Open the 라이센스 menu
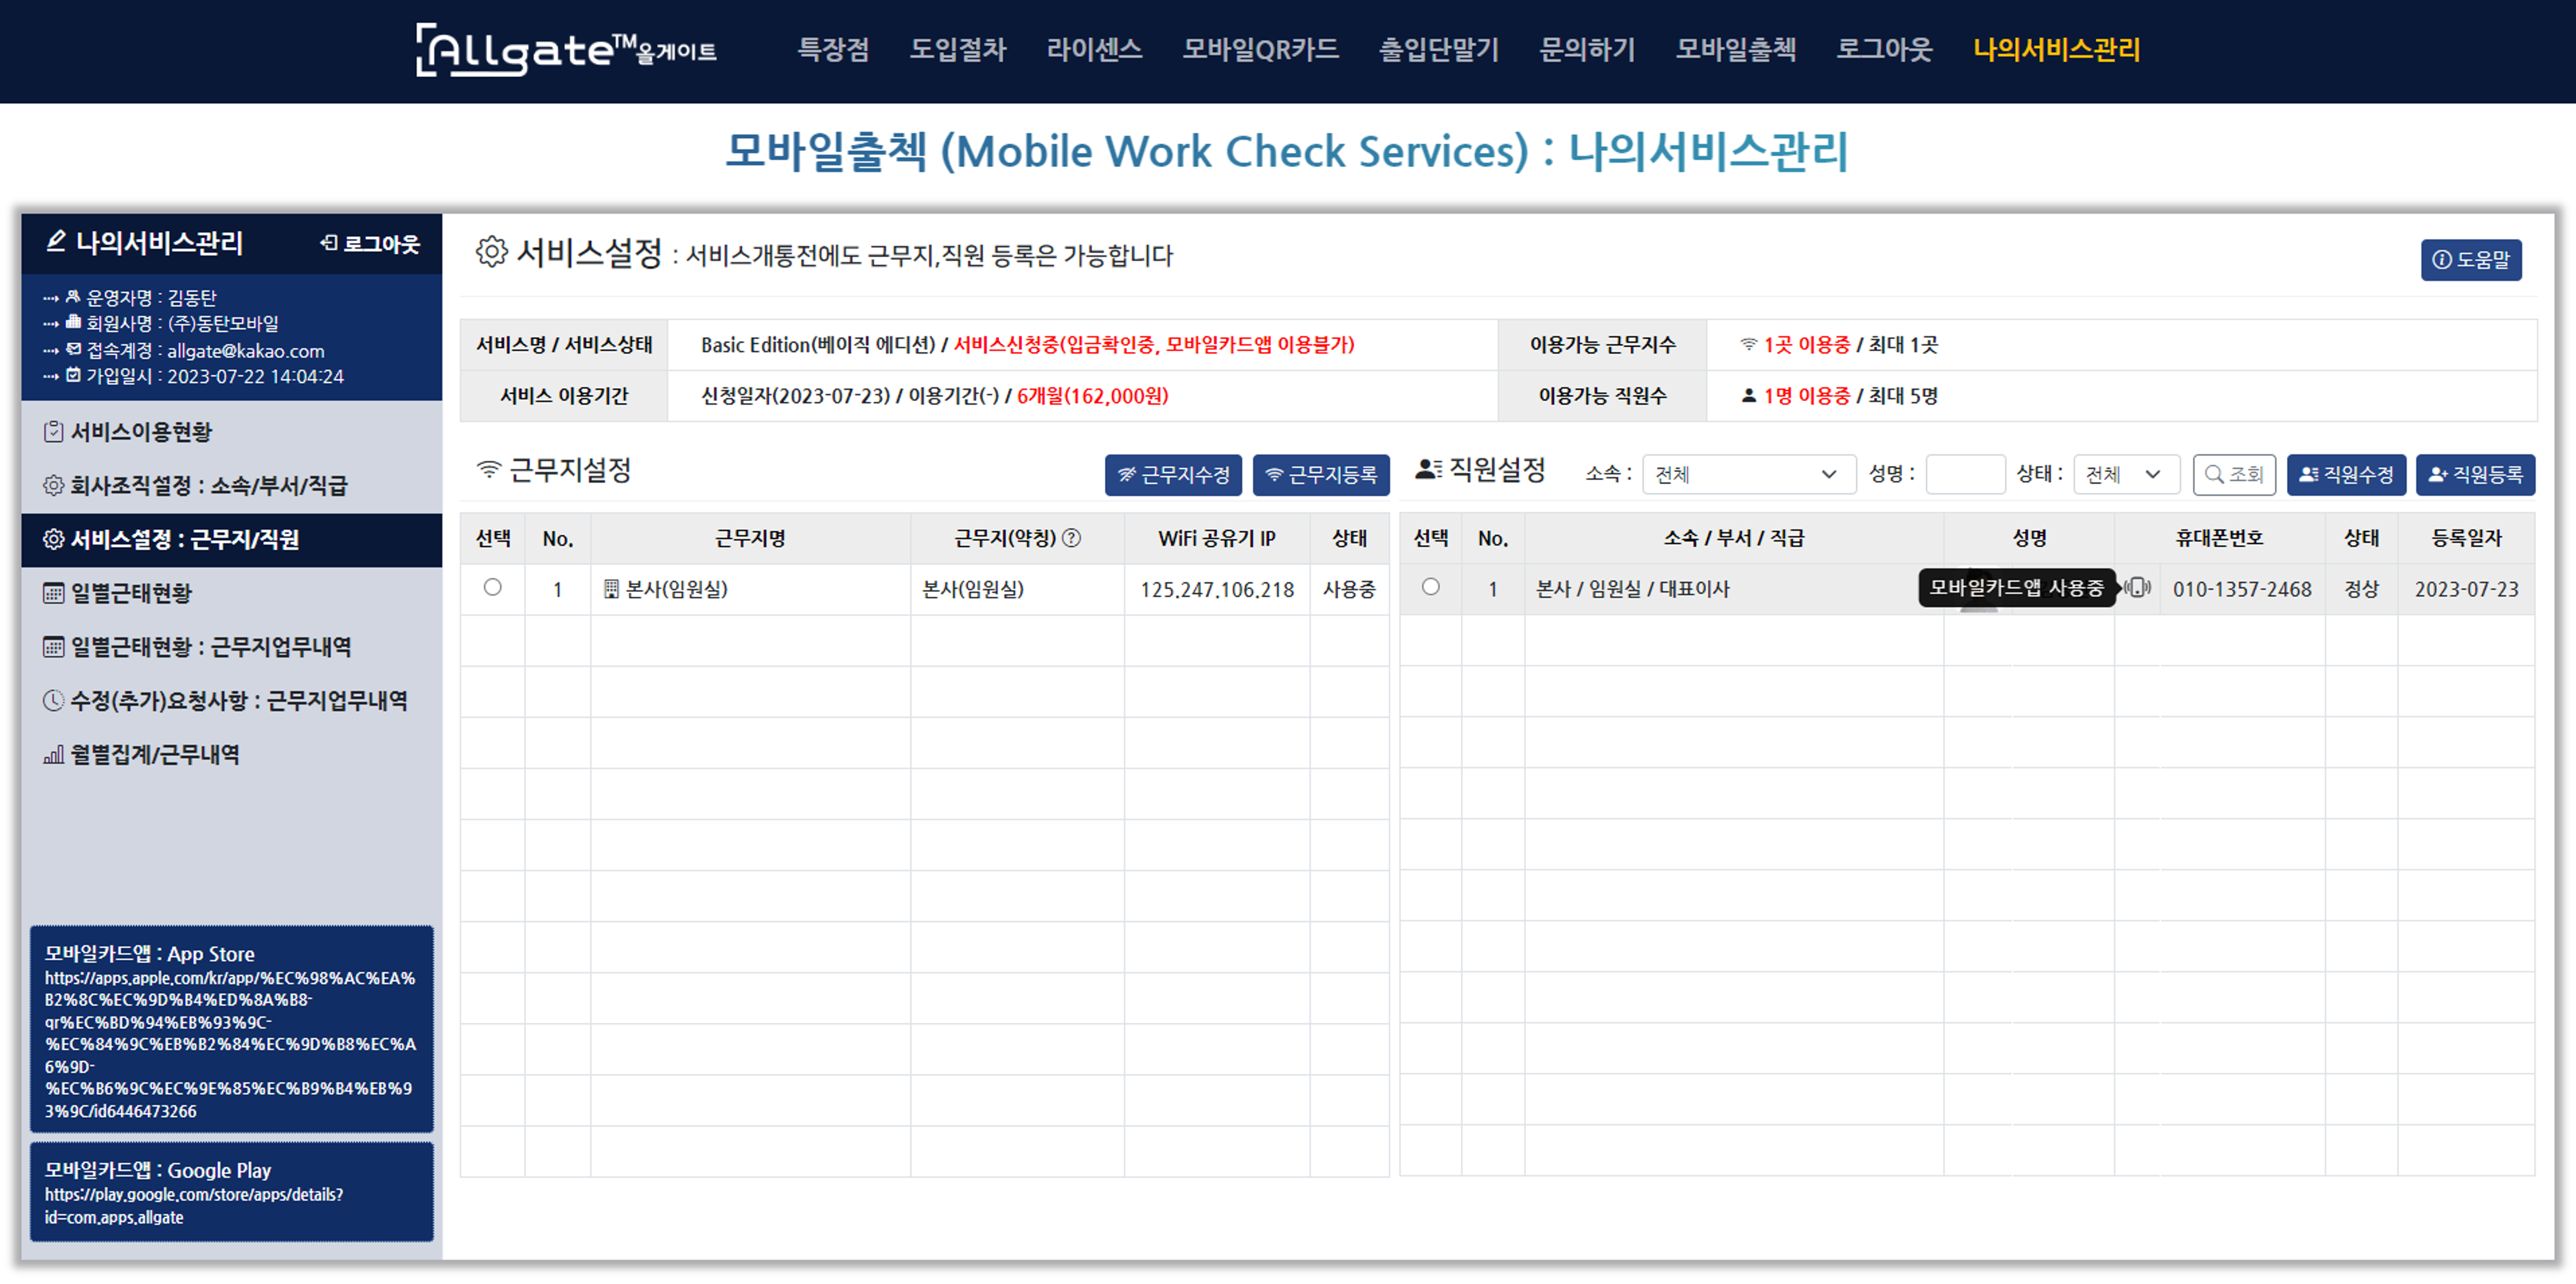 [x=1094, y=49]
